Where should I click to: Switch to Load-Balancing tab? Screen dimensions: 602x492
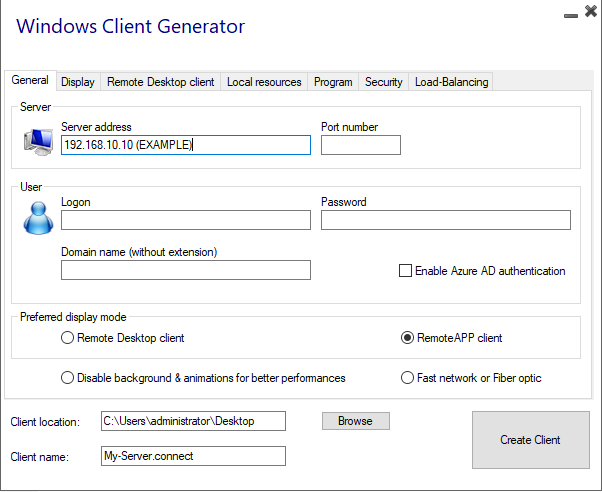tap(451, 82)
